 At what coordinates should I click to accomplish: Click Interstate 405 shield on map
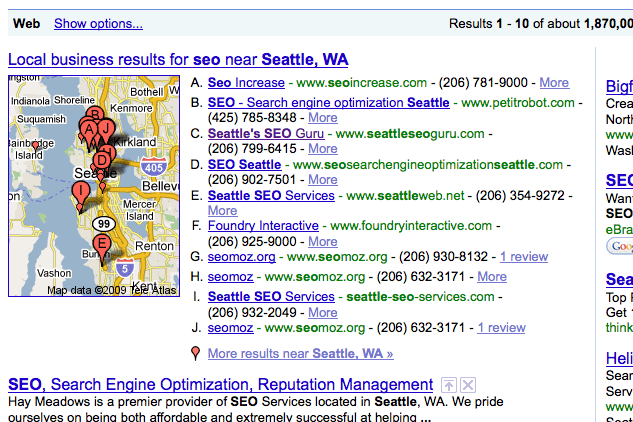[x=153, y=167]
